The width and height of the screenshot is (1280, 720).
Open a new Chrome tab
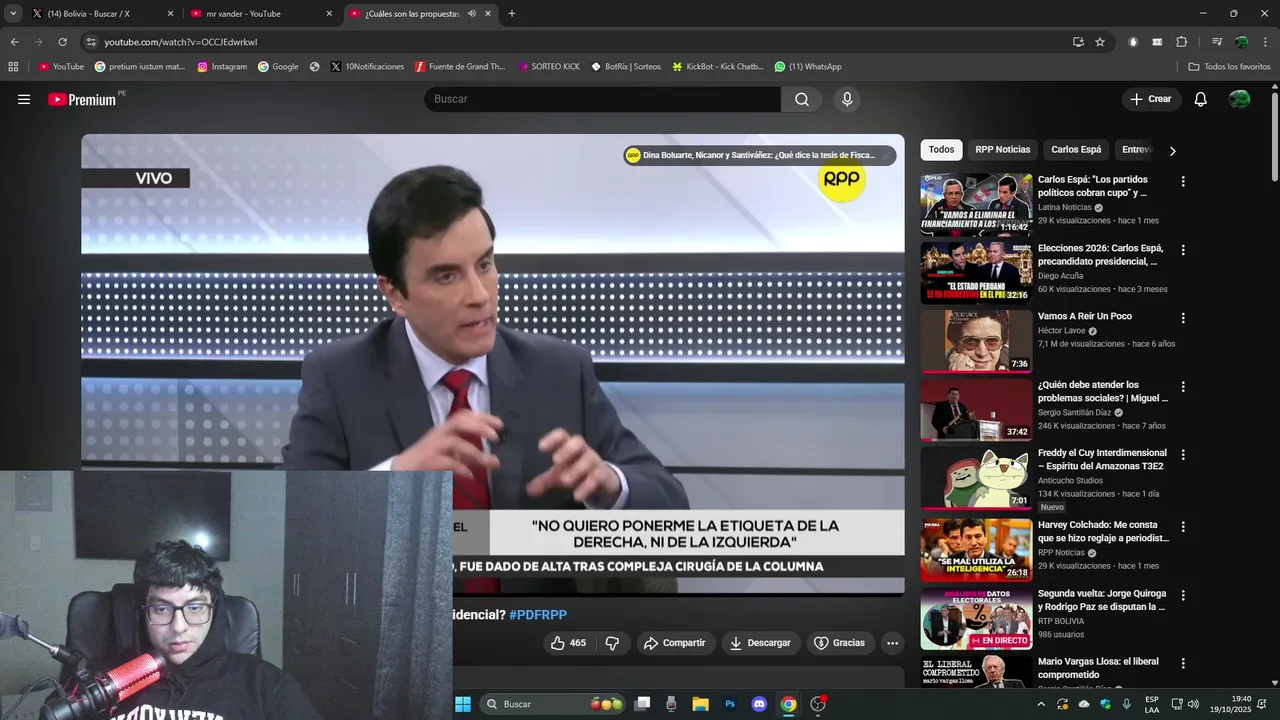click(512, 14)
